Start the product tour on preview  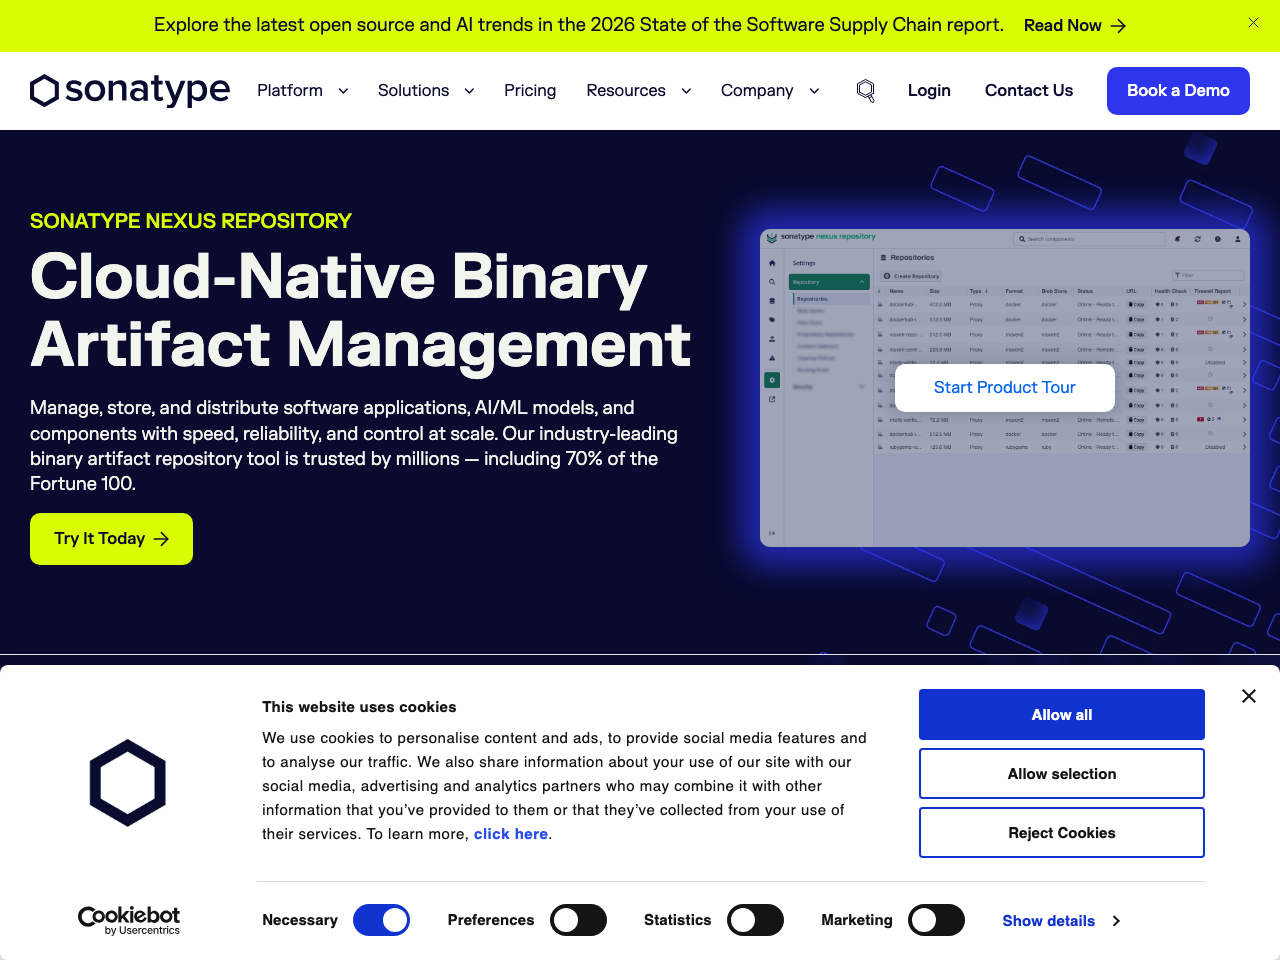click(1004, 388)
